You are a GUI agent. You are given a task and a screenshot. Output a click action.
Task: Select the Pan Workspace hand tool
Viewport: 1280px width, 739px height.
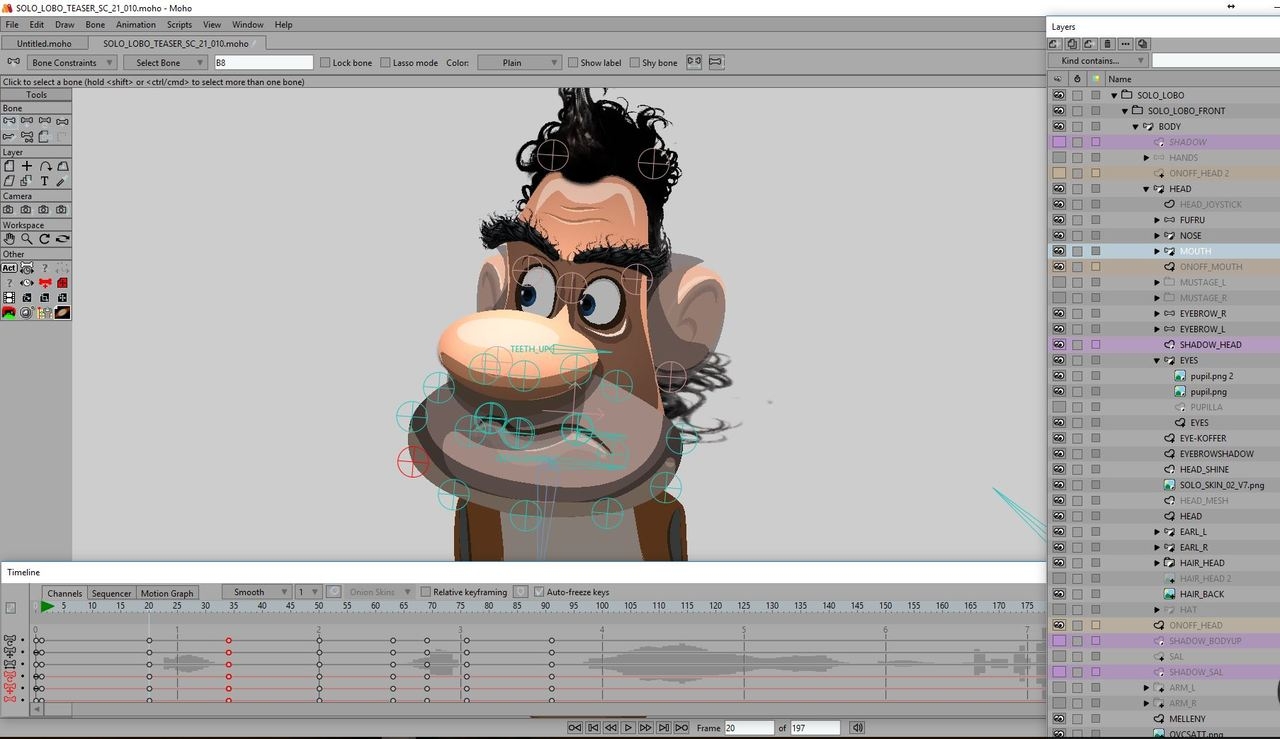point(9,239)
